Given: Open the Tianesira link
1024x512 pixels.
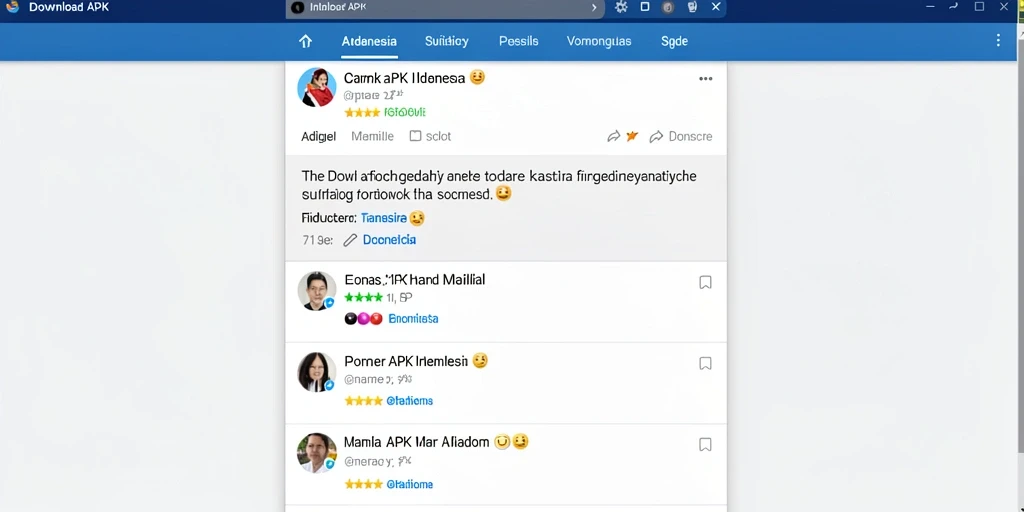Looking at the screenshot, I should click(383, 218).
